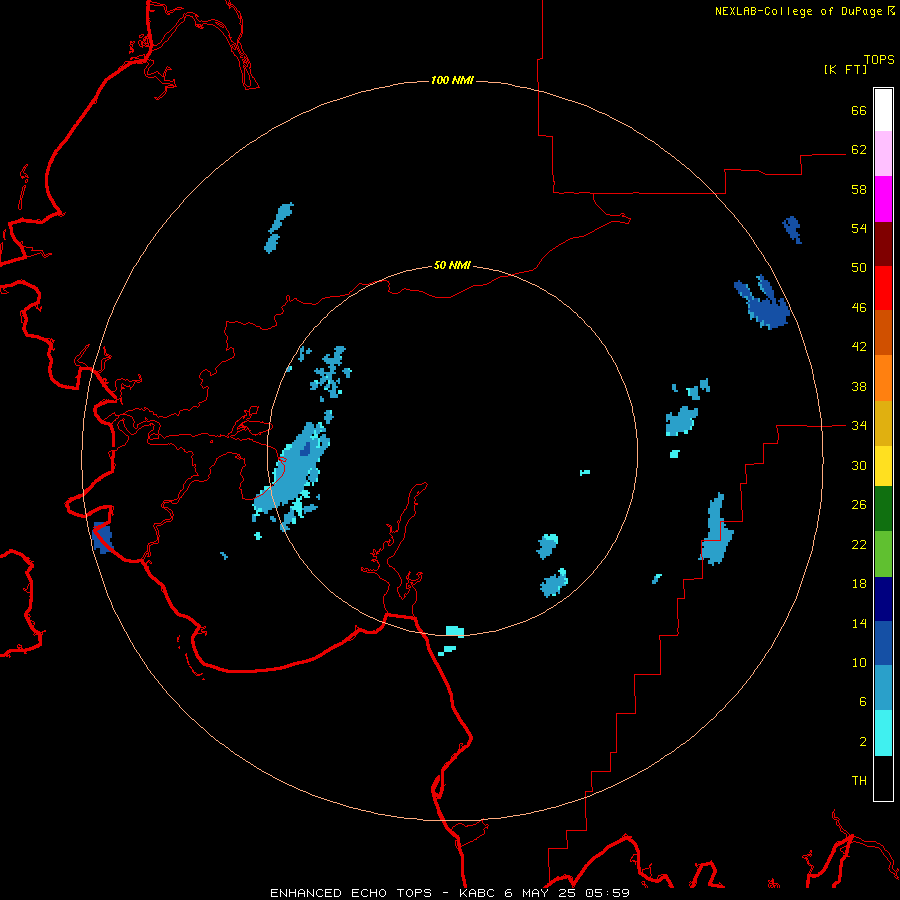Click the legend value 10
Viewport: 900px width, 900px height.
[859, 663]
